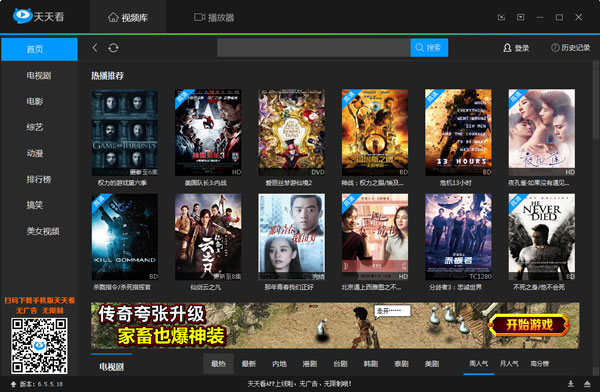The height and width of the screenshot is (392, 600).
Task: Click the refresh page icon
Action: 113,48
